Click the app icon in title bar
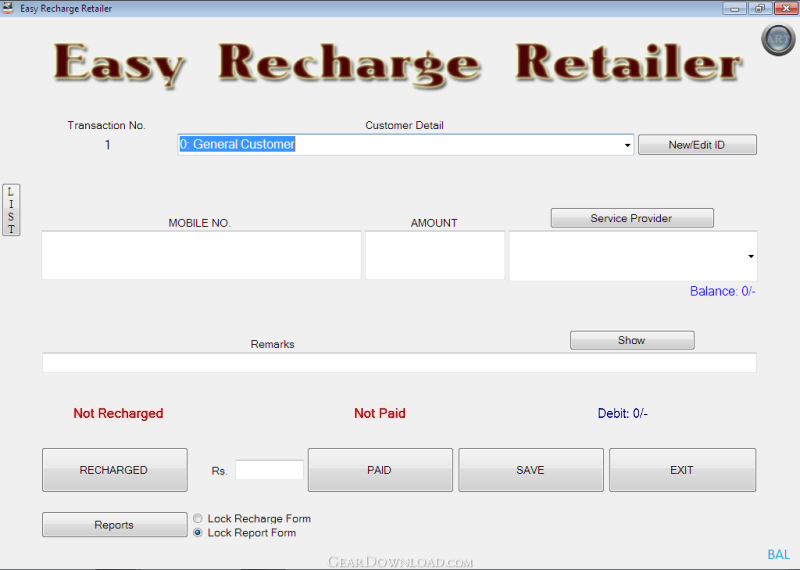The width and height of the screenshot is (800, 570). (8, 8)
